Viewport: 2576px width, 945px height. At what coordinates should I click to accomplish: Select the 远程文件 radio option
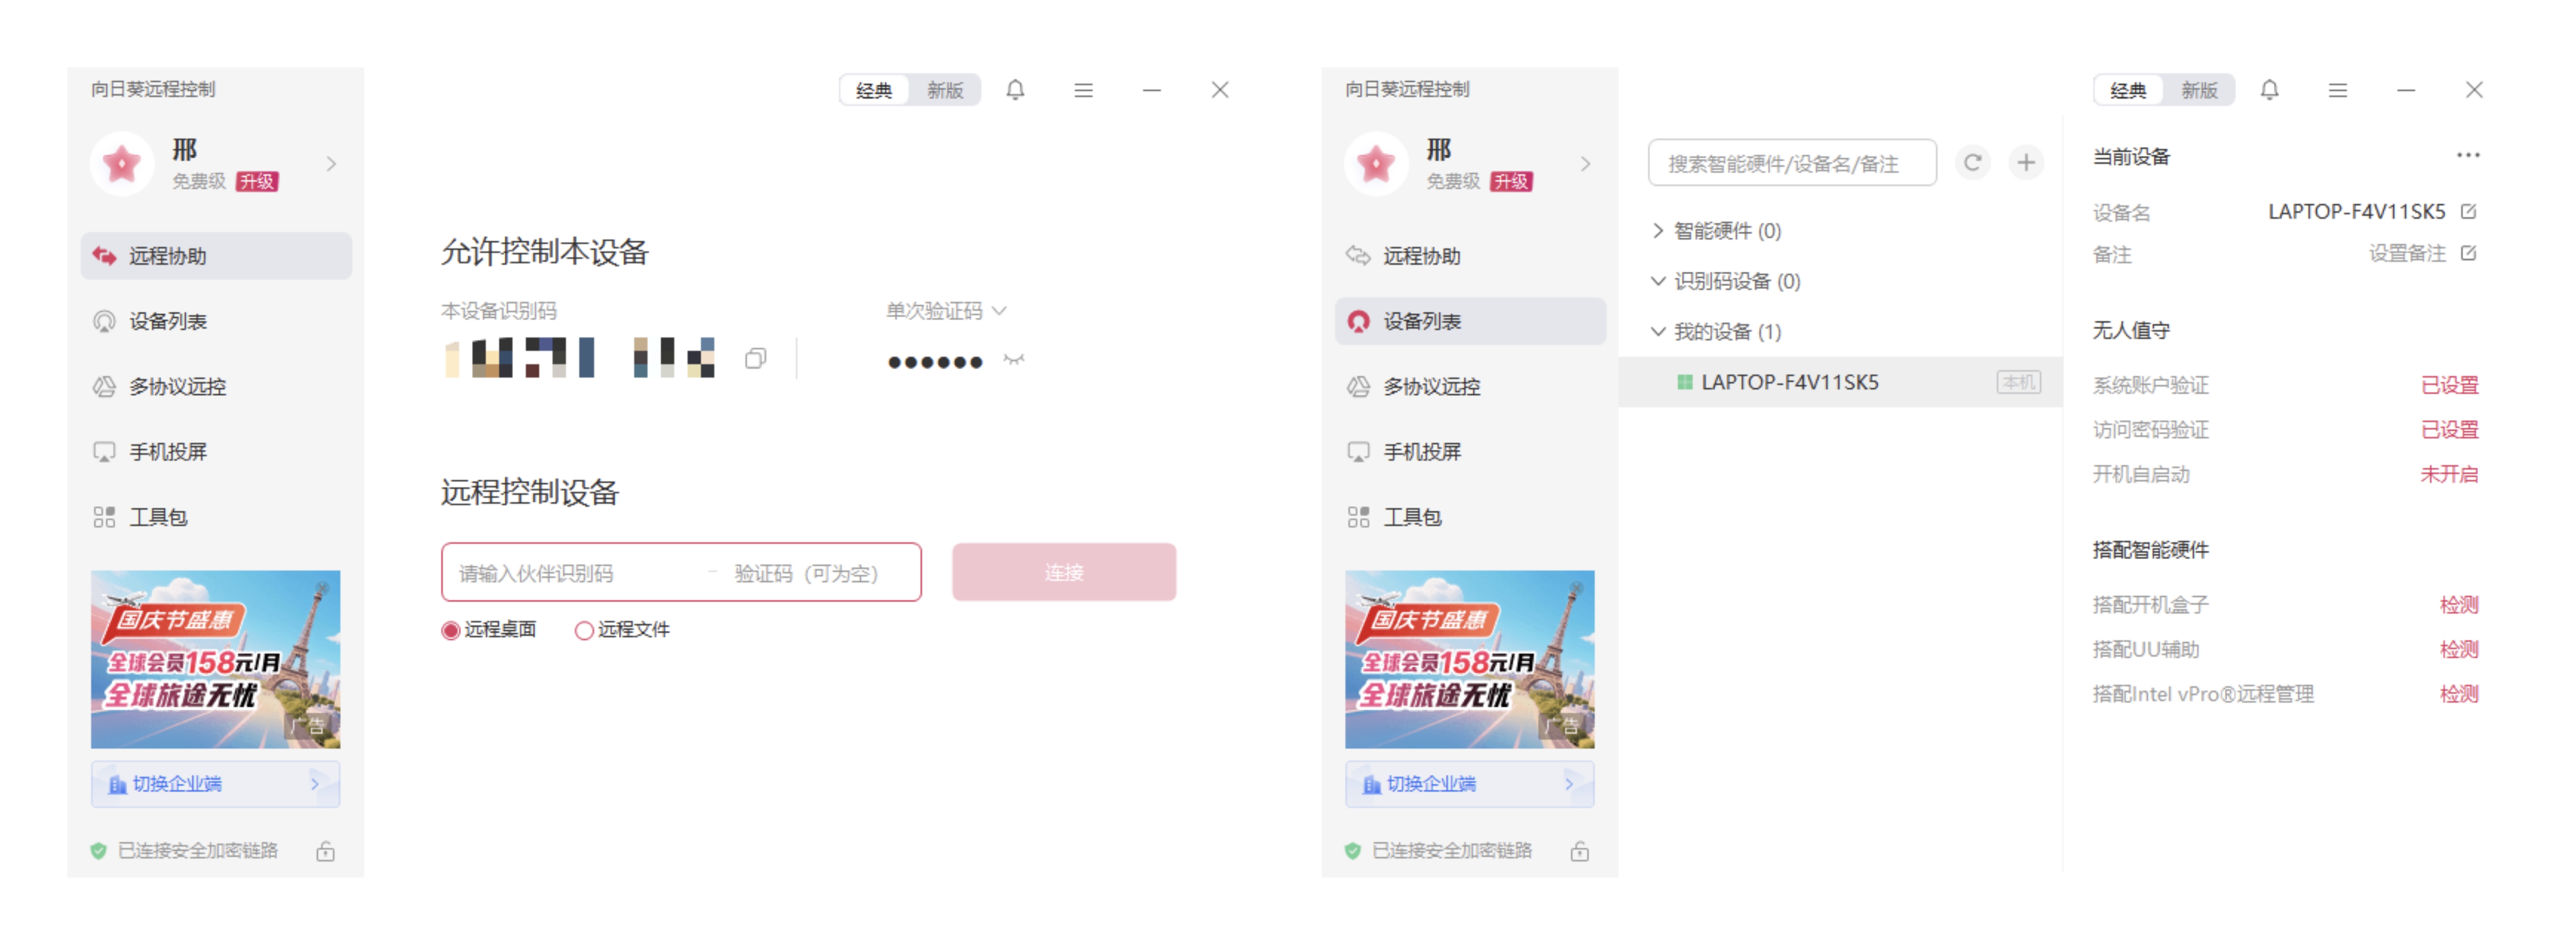(584, 630)
